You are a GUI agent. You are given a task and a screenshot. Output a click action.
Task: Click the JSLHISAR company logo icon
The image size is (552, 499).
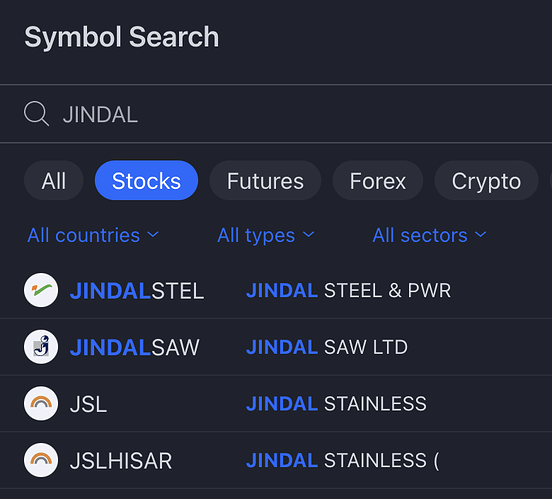pyautogui.click(x=41, y=460)
